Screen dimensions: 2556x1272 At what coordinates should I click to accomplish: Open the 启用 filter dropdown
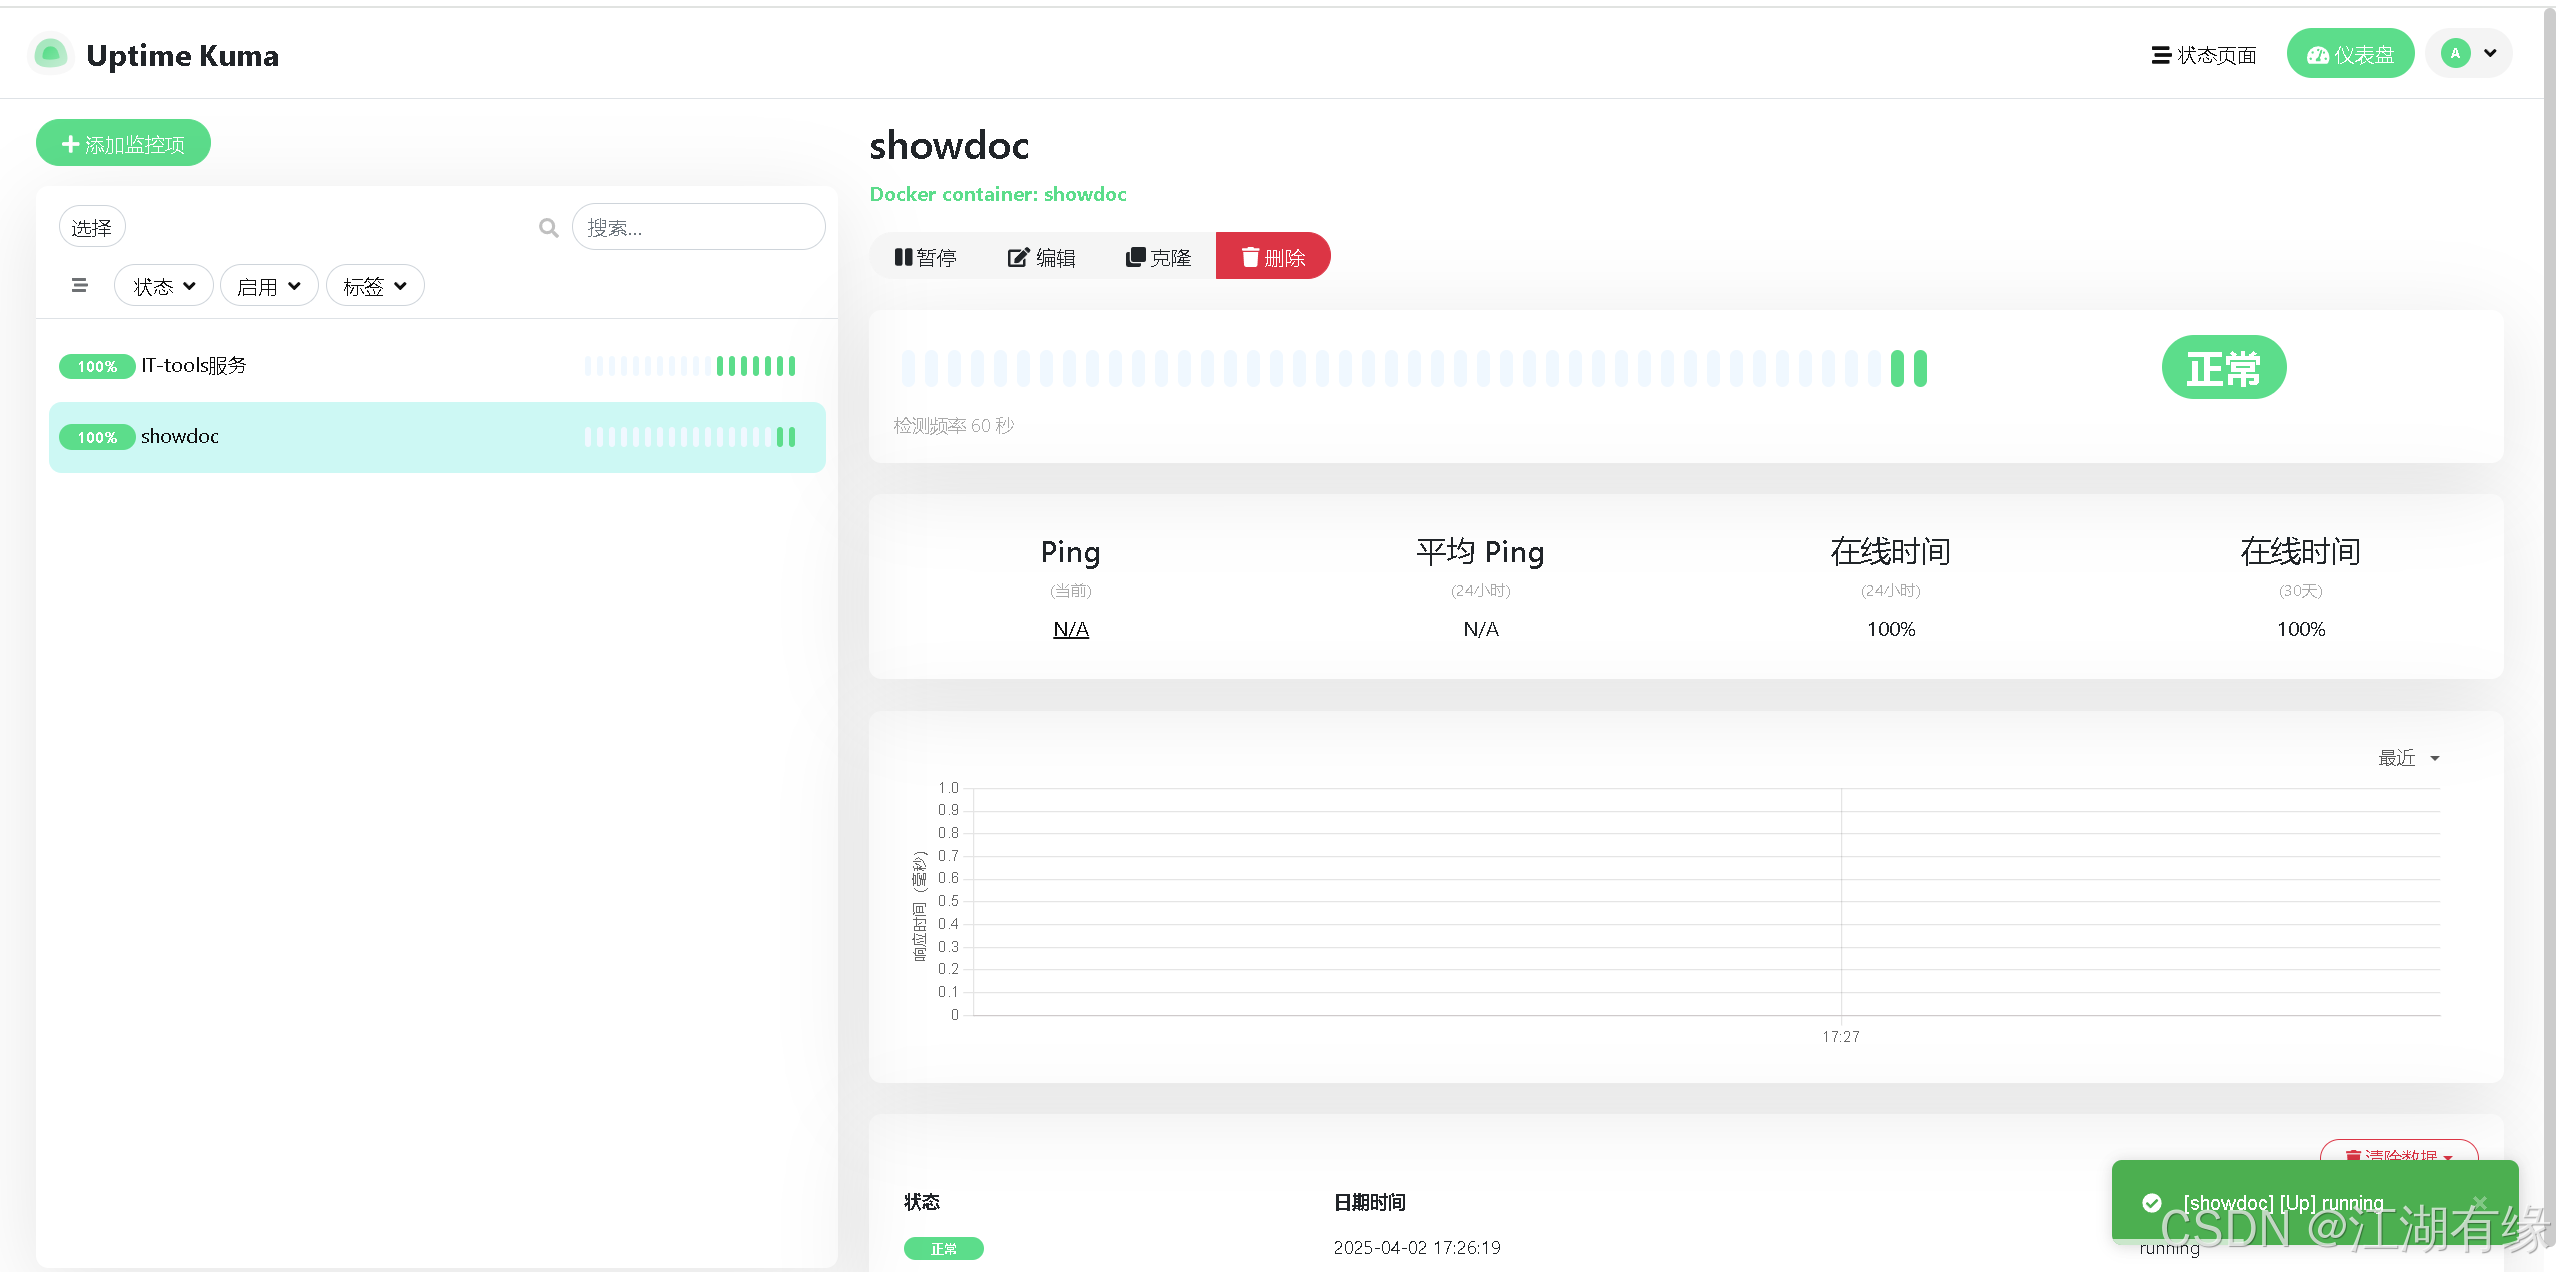coord(268,287)
